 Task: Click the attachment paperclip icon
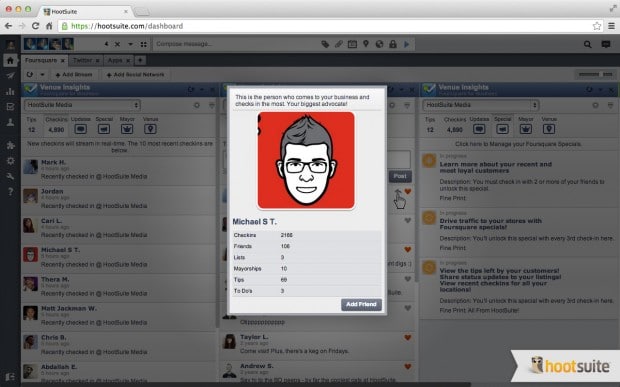pyautogui.click(x=338, y=44)
